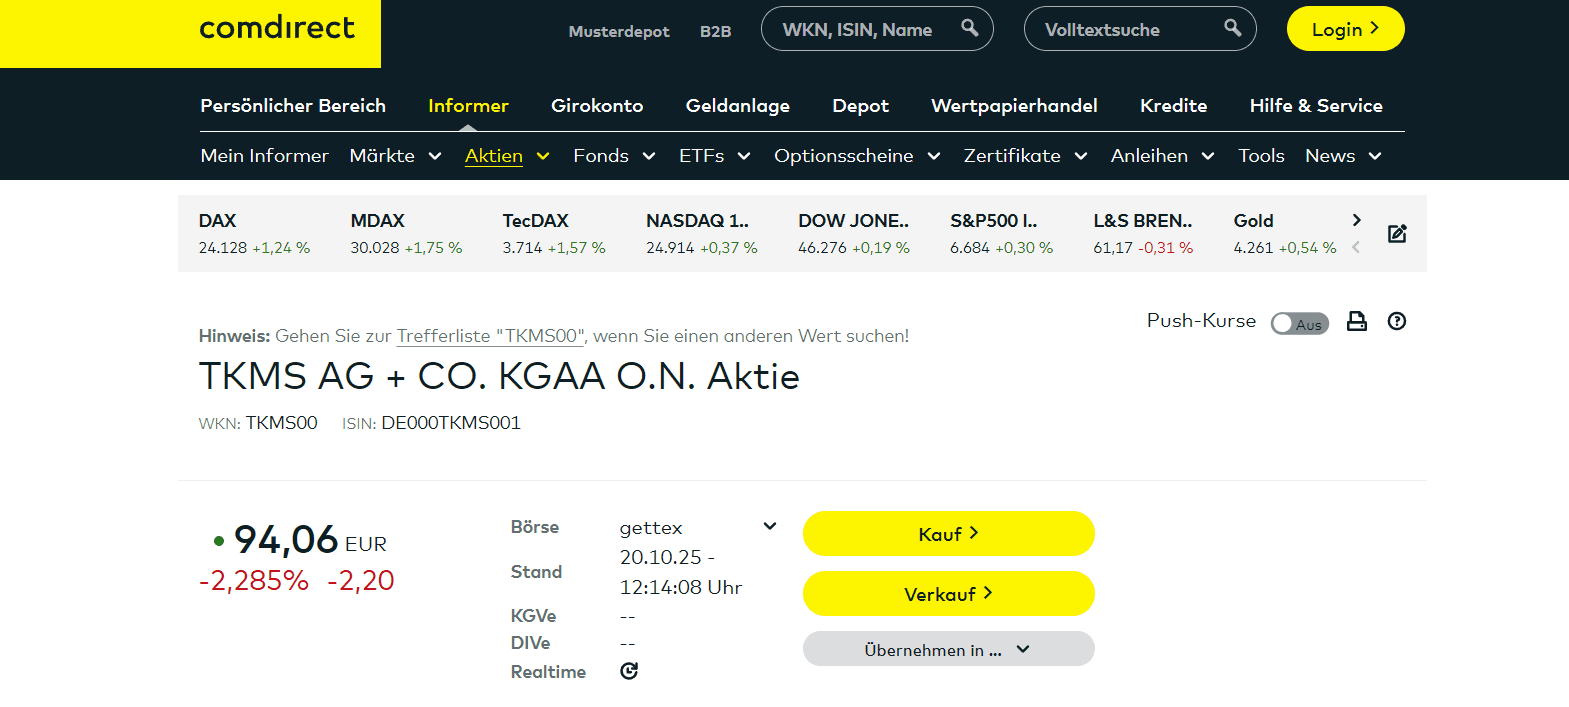Click the Login button

click(1345, 29)
